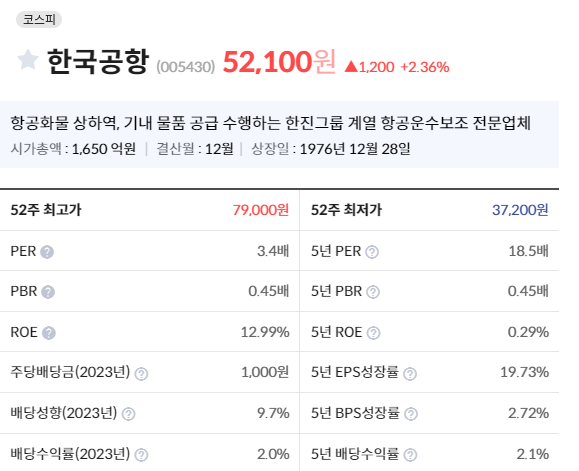Click the price change ▲1,200
The height and width of the screenshot is (471, 579).
(x=369, y=67)
